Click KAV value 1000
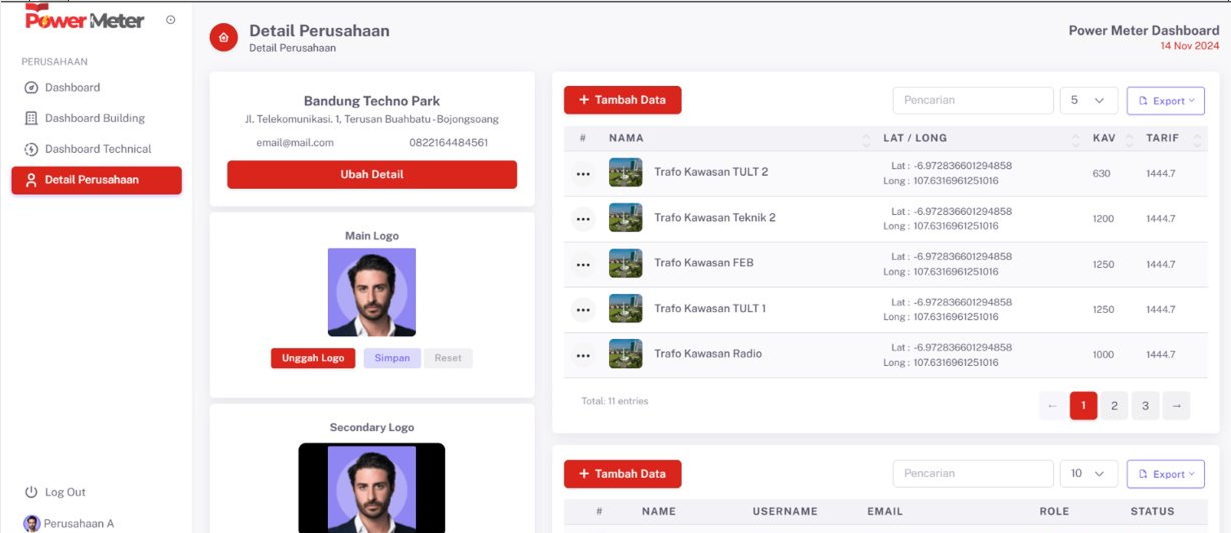 (1103, 355)
